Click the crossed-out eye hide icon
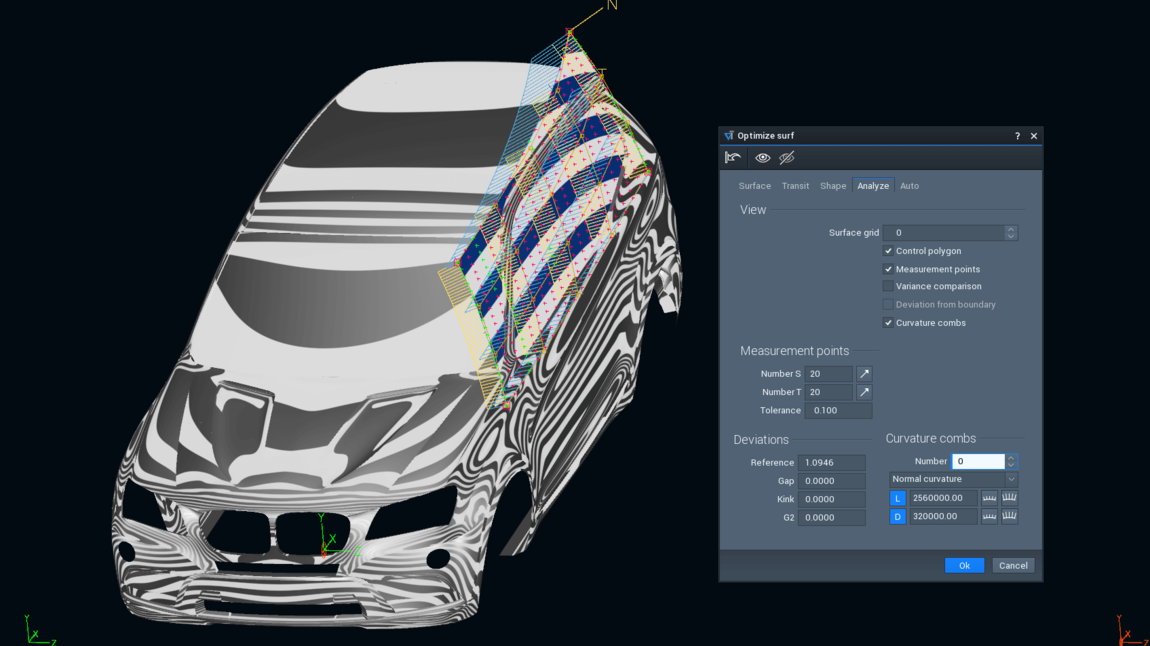The width and height of the screenshot is (1150, 646). [x=787, y=158]
